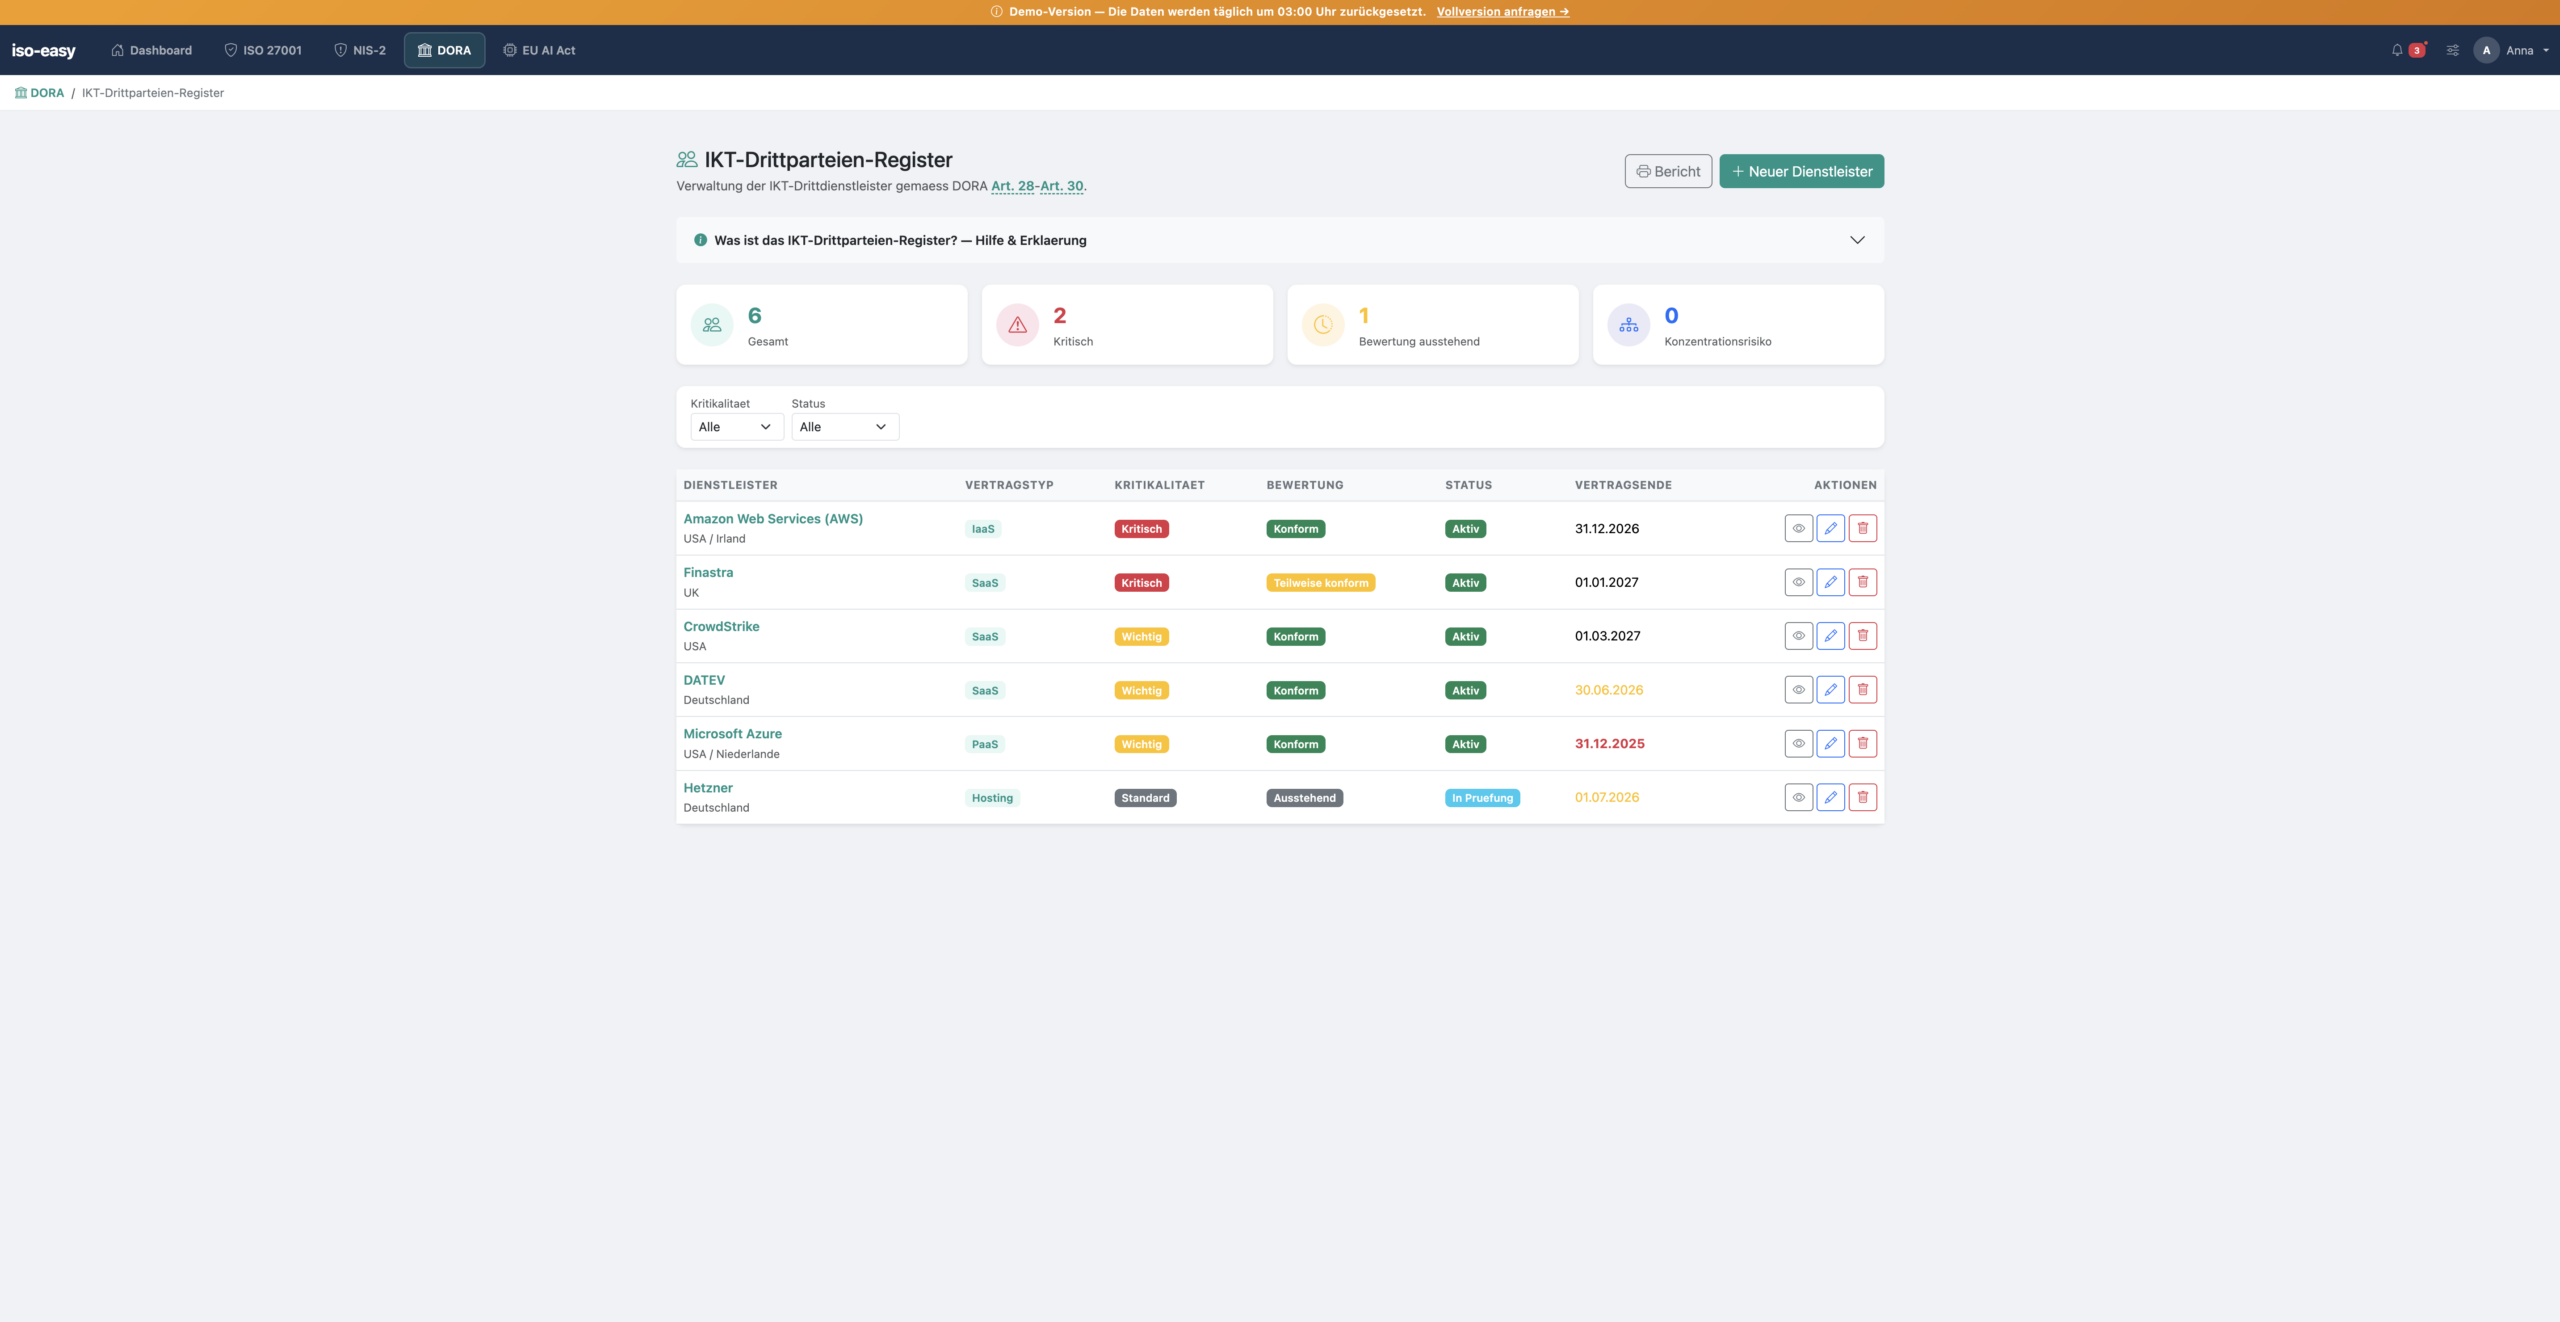The height and width of the screenshot is (1322, 2560).
Task: Click the notification bell icon
Action: point(2397,50)
